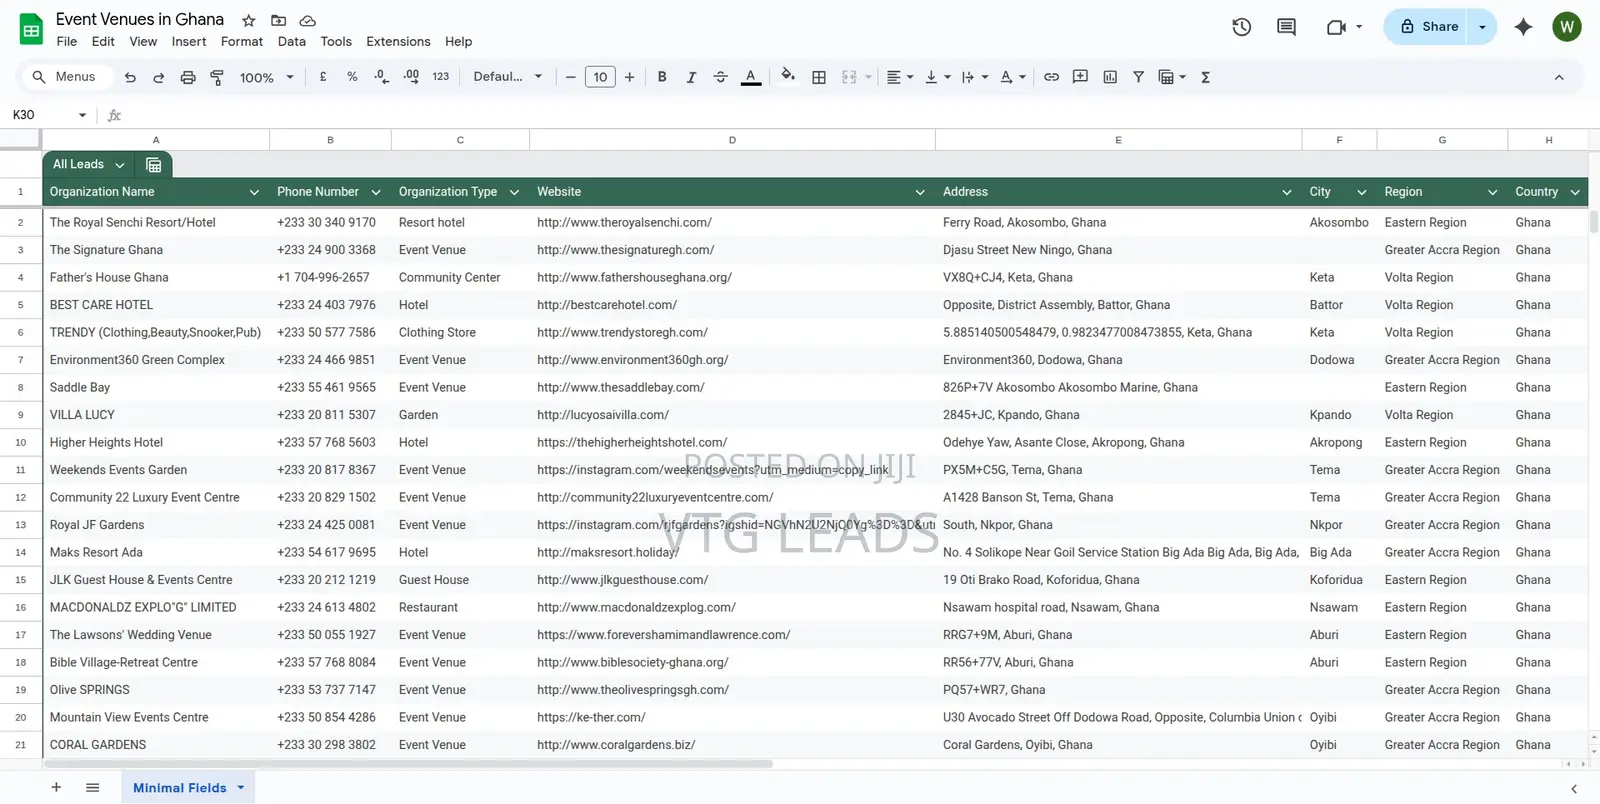The height and width of the screenshot is (804, 1600).
Task: Toggle Strikethrough formatting
Action: (720, 77)
